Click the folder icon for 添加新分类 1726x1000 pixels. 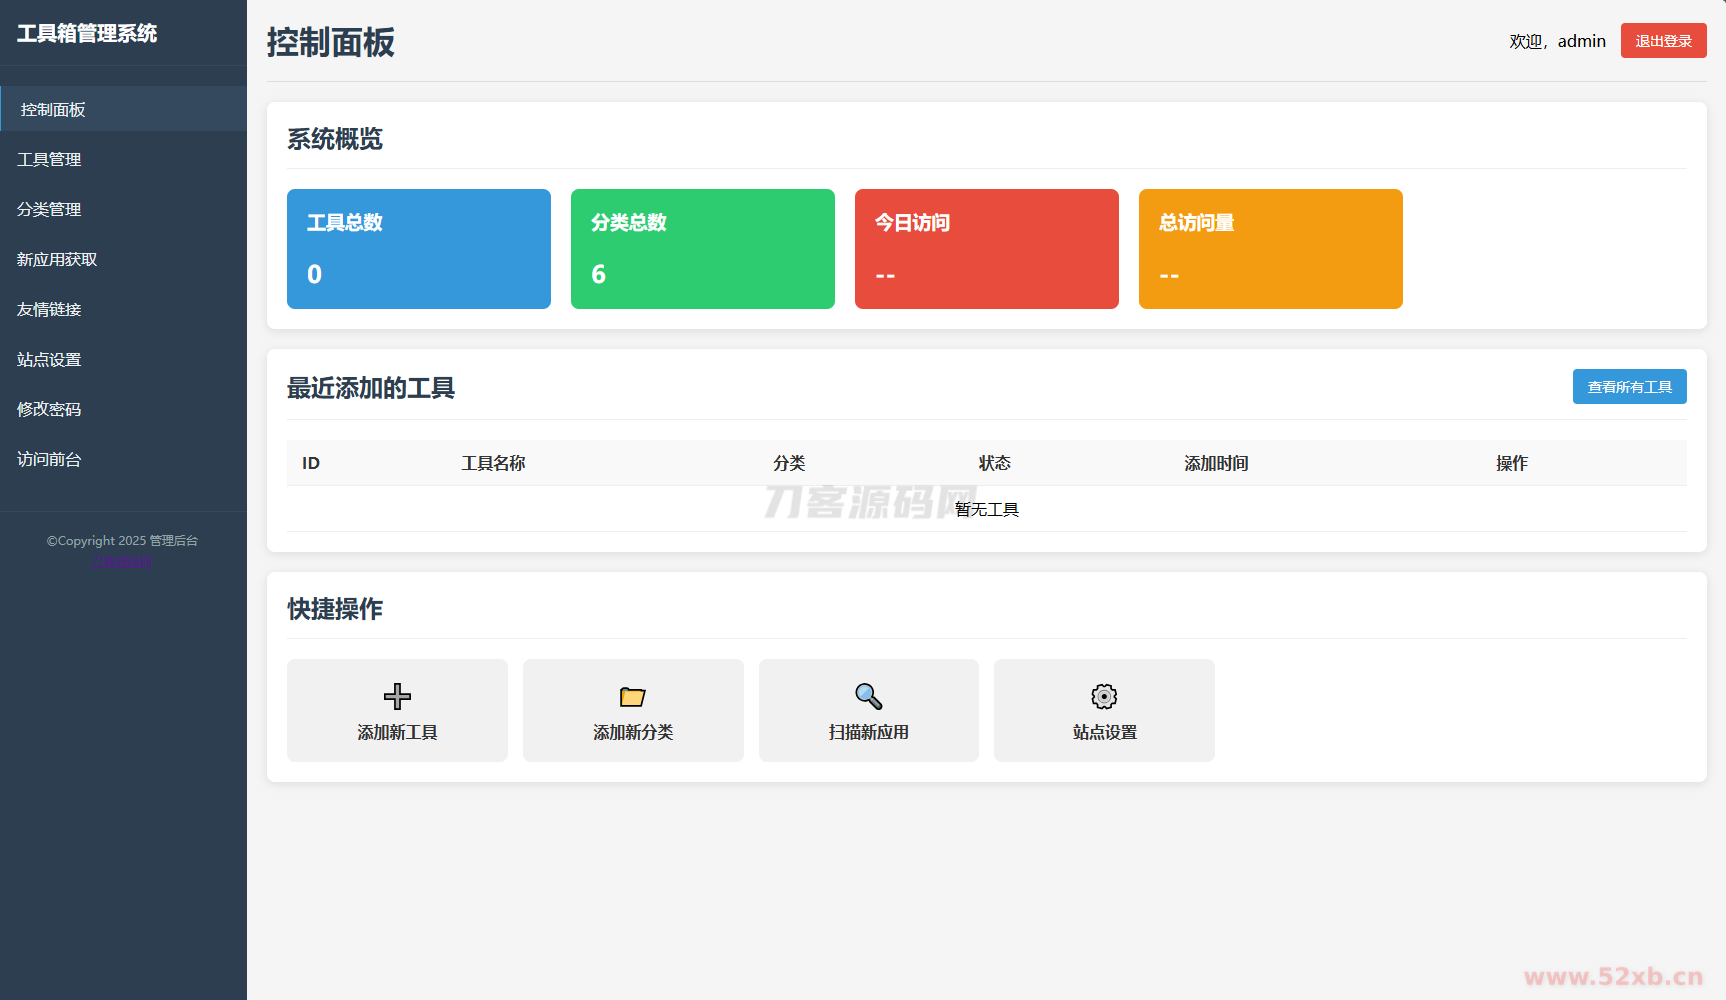click(633, 696)
